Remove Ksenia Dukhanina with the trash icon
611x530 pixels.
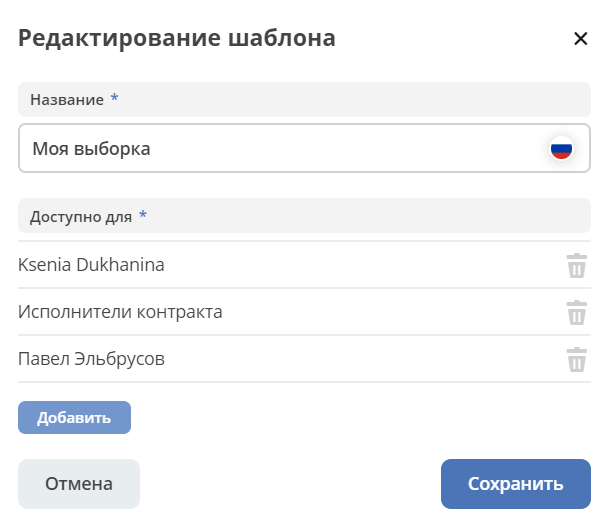click(x=577, y=265)
